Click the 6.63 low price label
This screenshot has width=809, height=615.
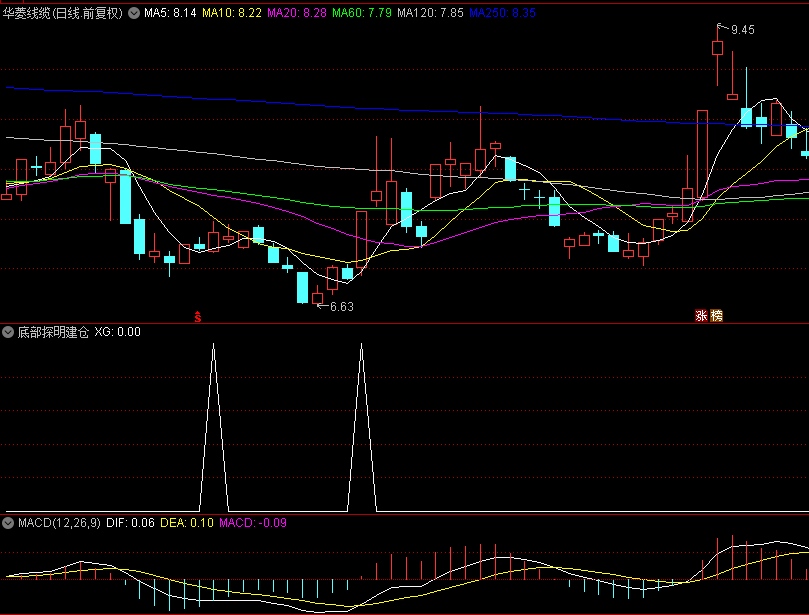[x=342, y=307]
